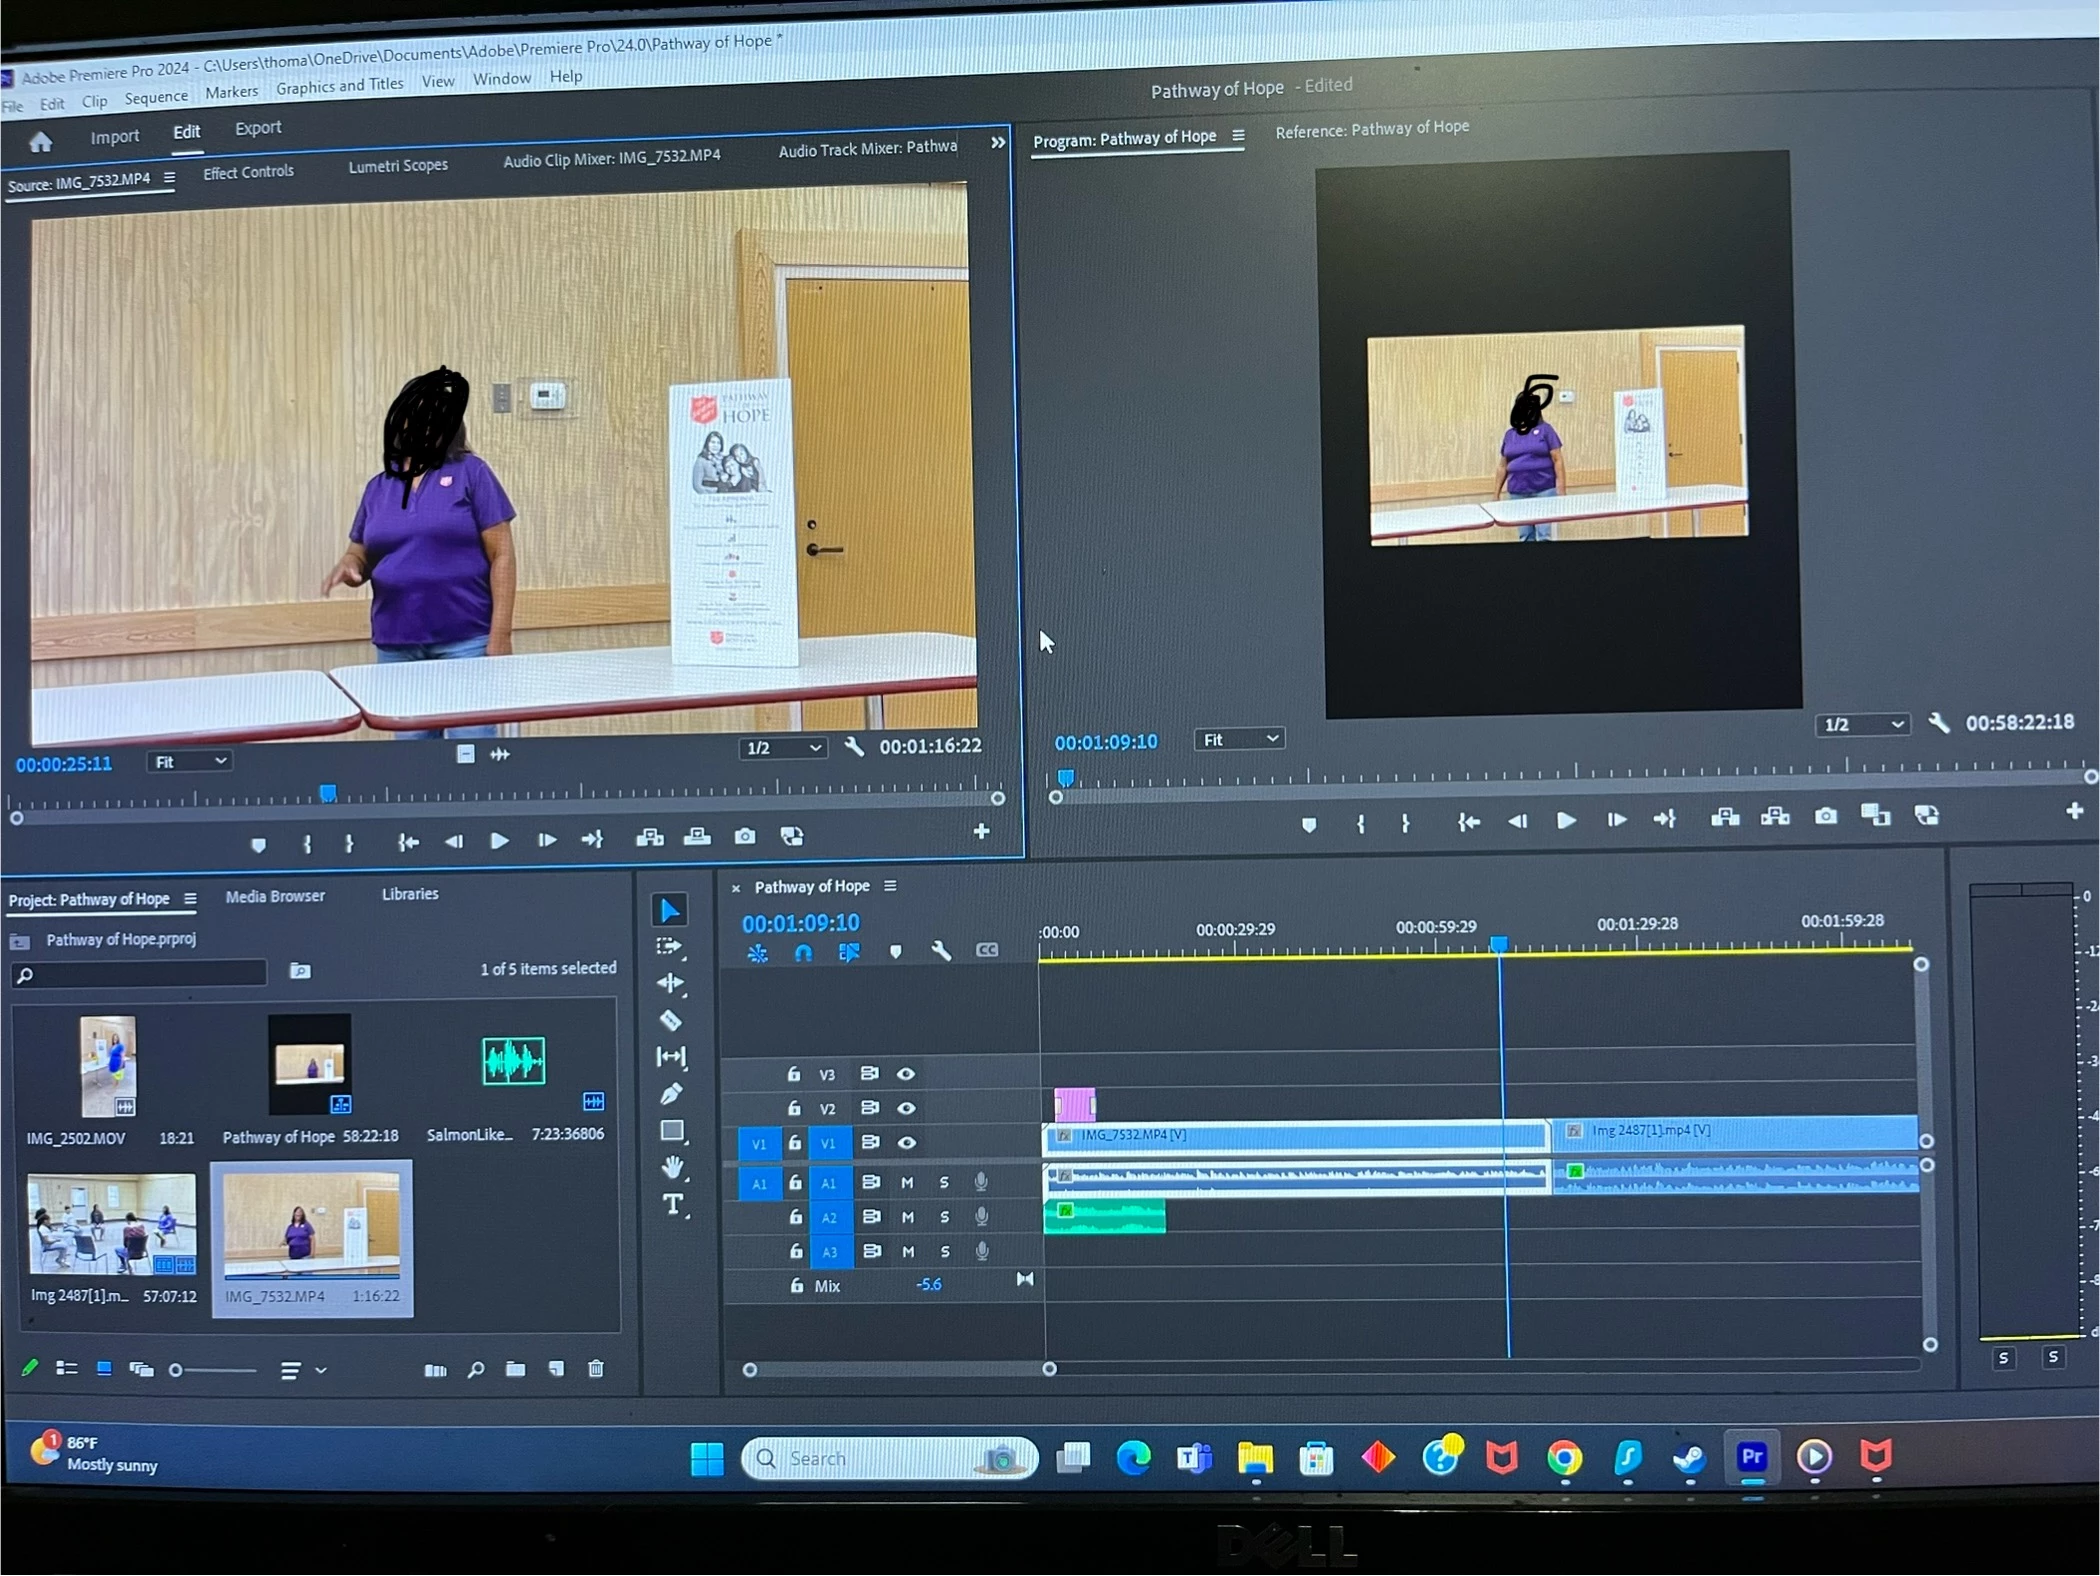The image size is (2100, 1576).
Task: Click the Add Marker icon in the timeline
Action: (895, 952)
